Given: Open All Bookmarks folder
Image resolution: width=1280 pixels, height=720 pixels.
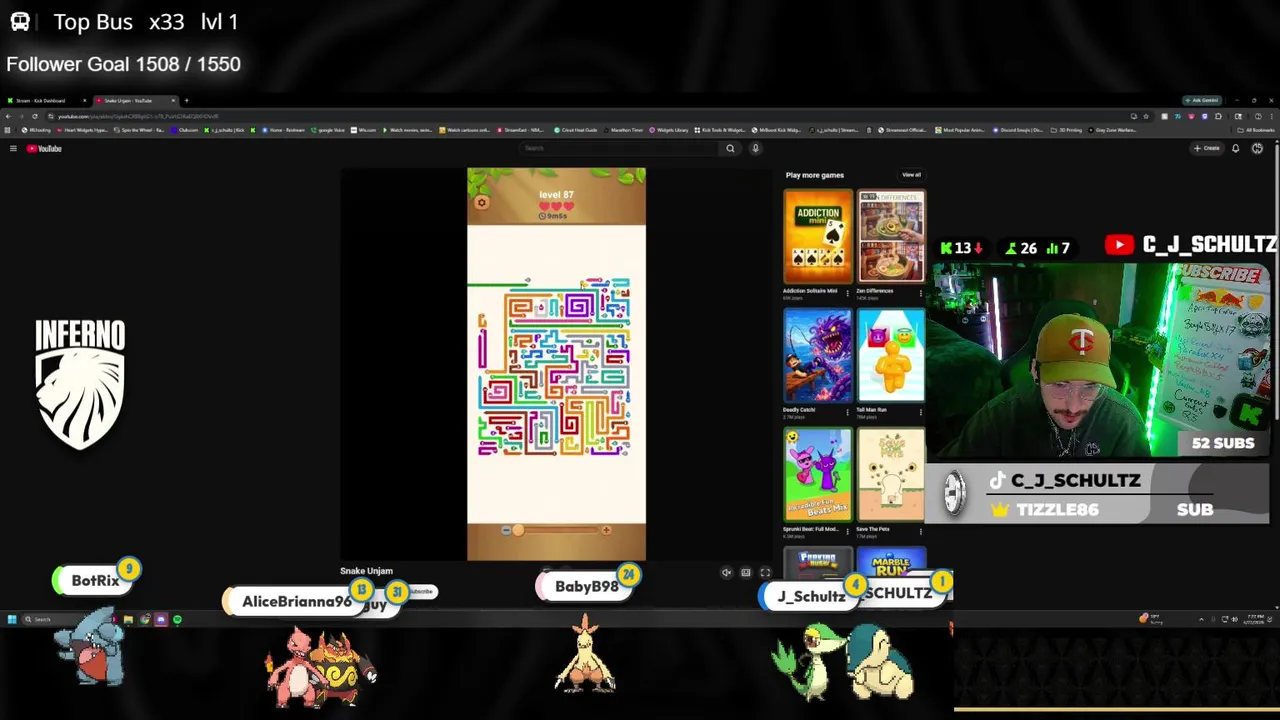Looking at the screenshot, I should 1257,130.
